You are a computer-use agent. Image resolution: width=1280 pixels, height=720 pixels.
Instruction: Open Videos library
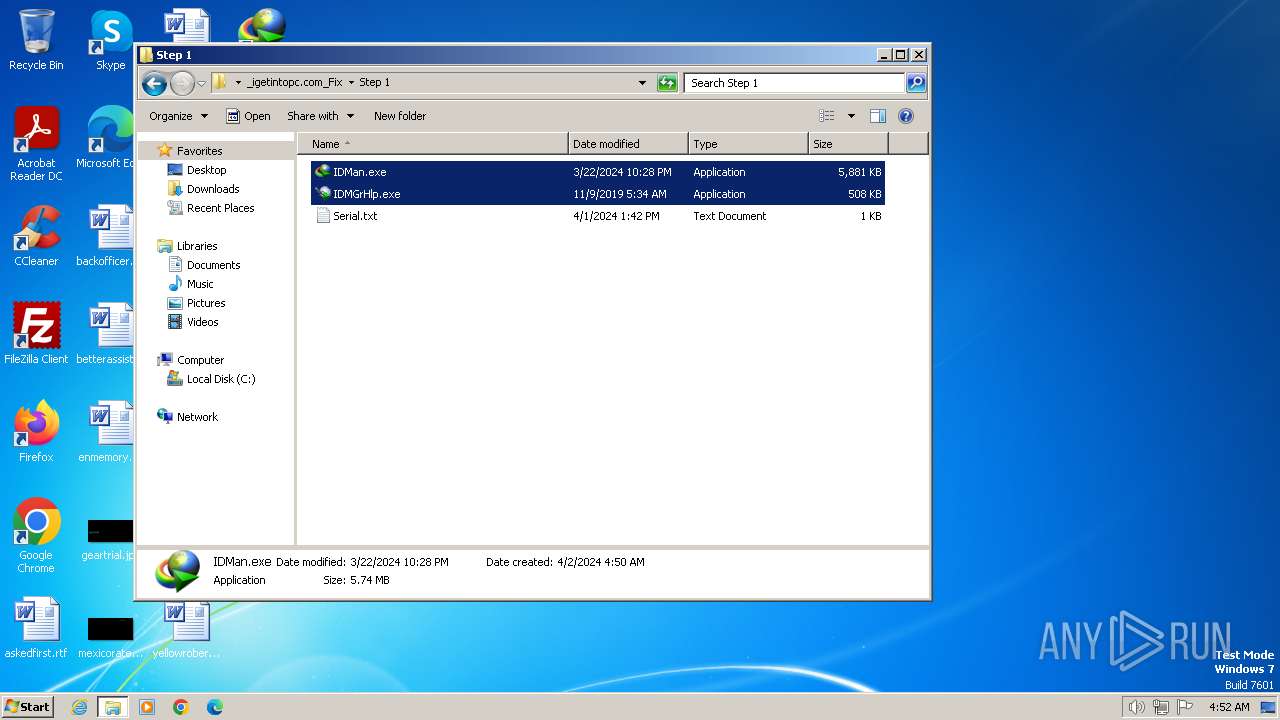pyautogui.click(x=203, y=322)
